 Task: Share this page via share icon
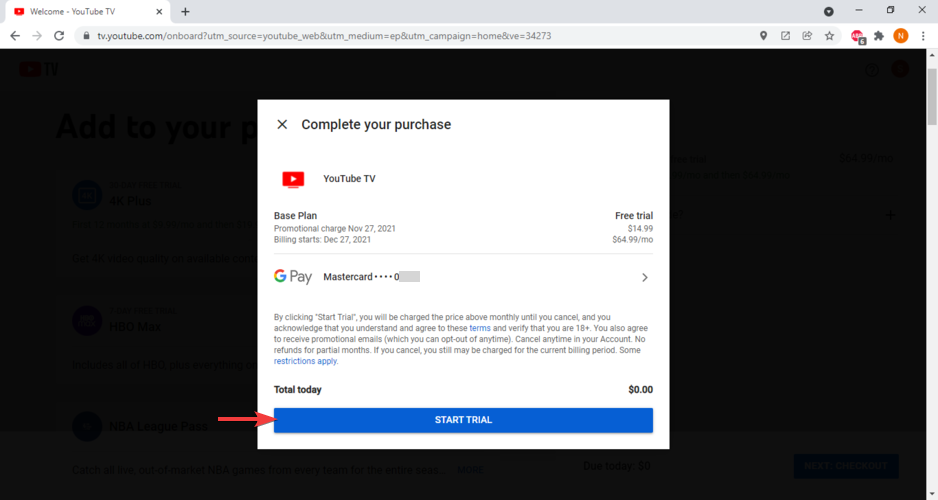point(807,35)
